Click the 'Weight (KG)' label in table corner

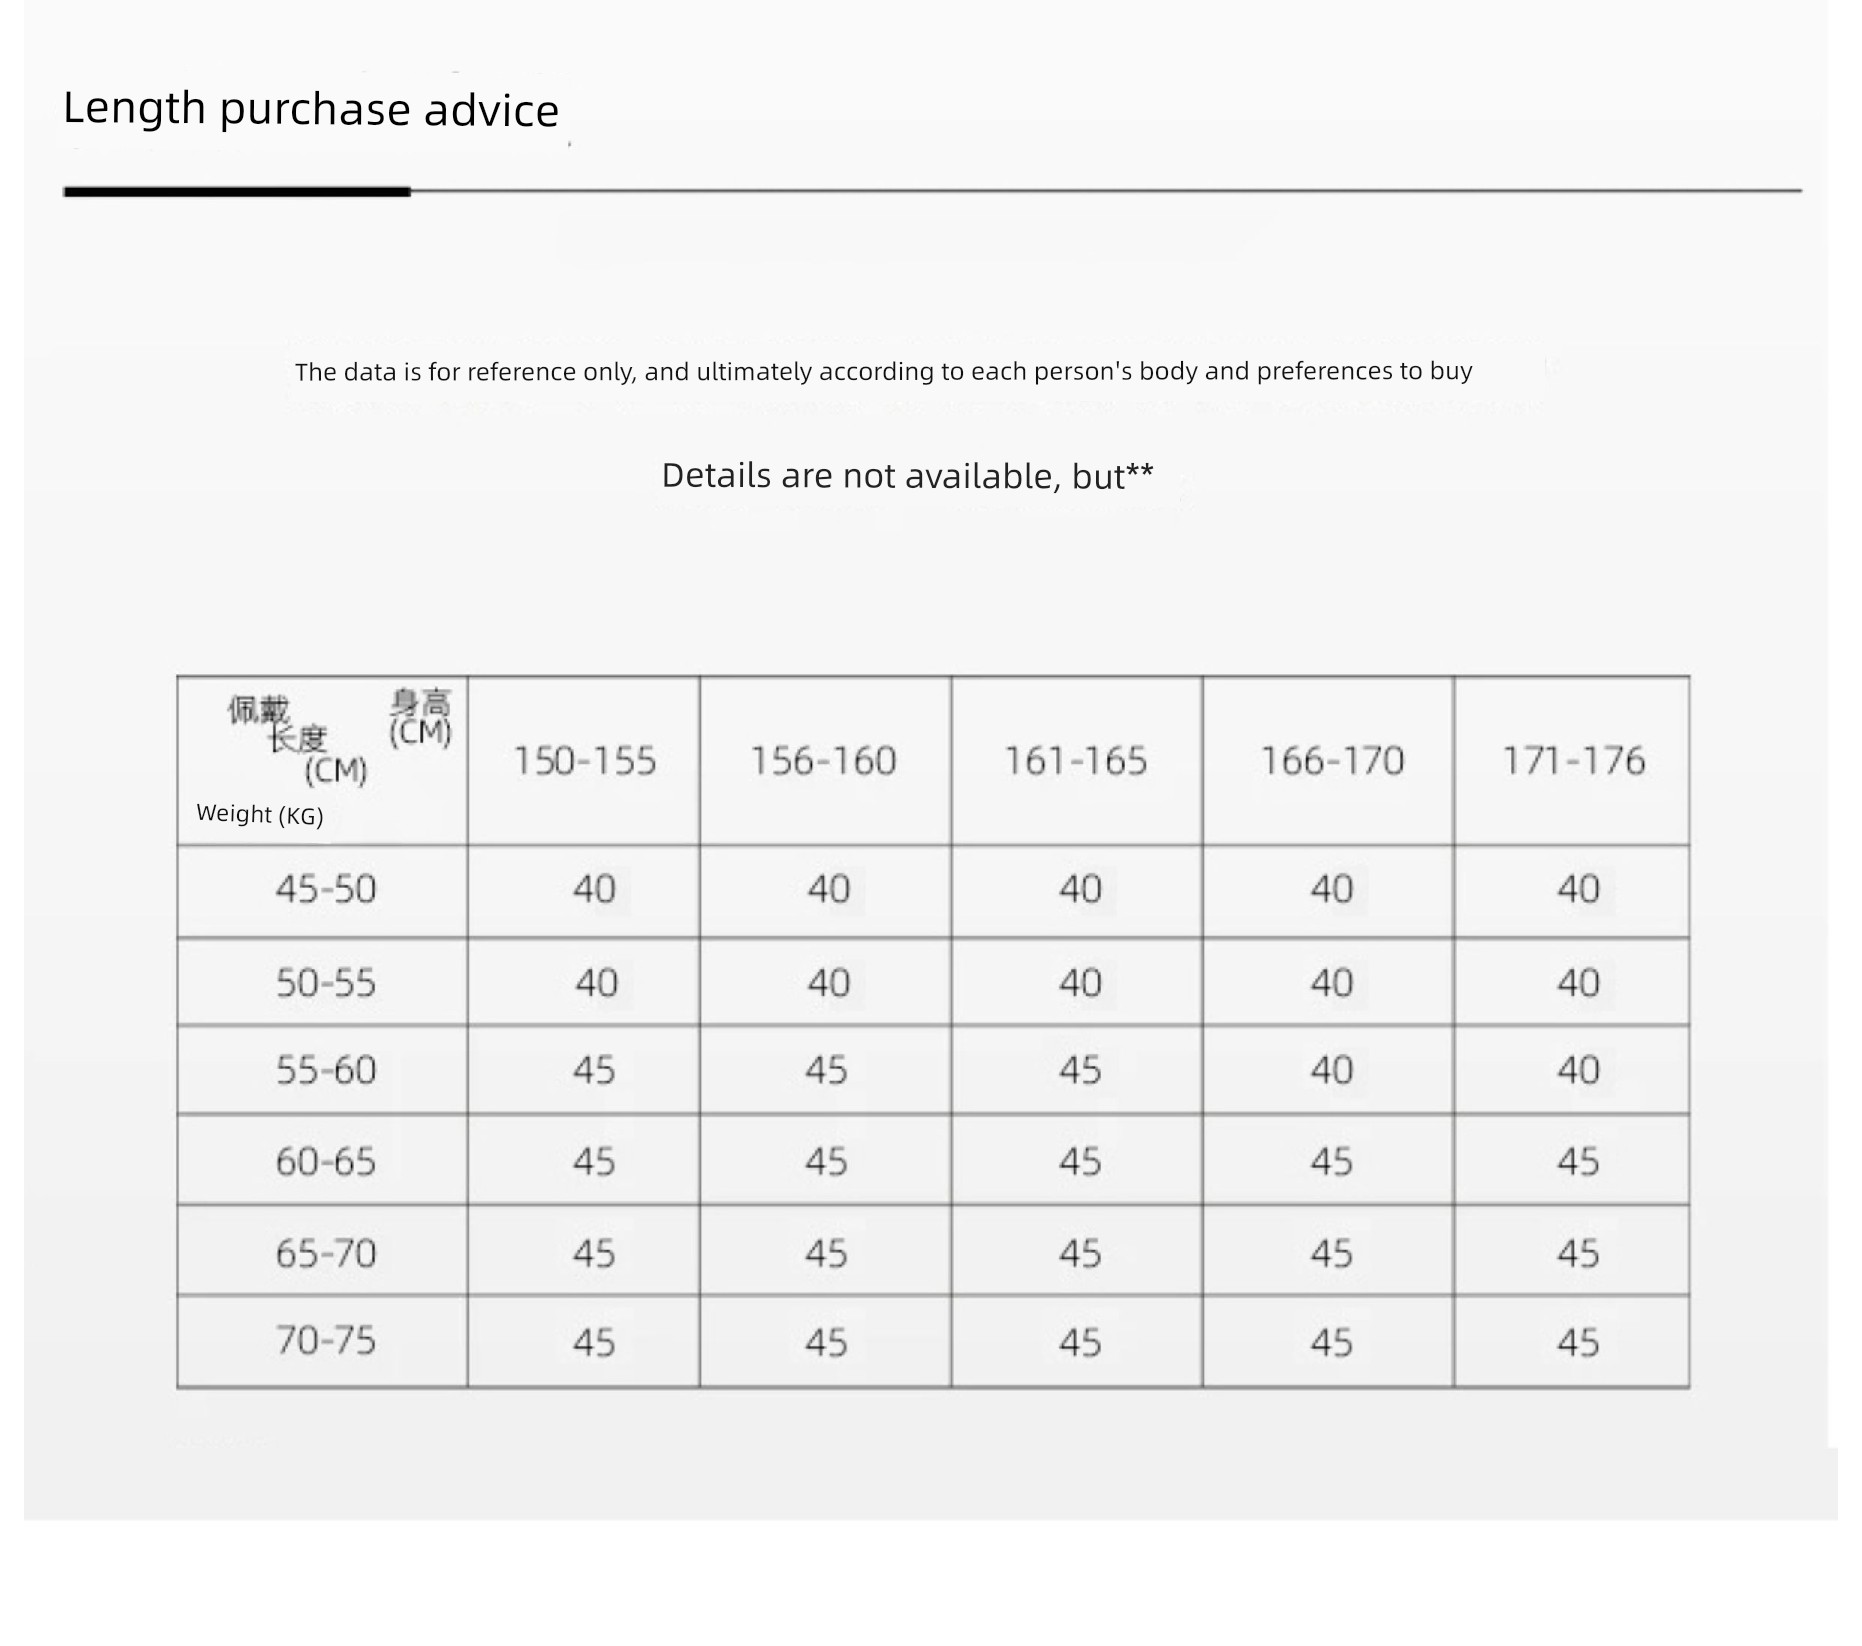pyautogui.click(x=260, y=814)
